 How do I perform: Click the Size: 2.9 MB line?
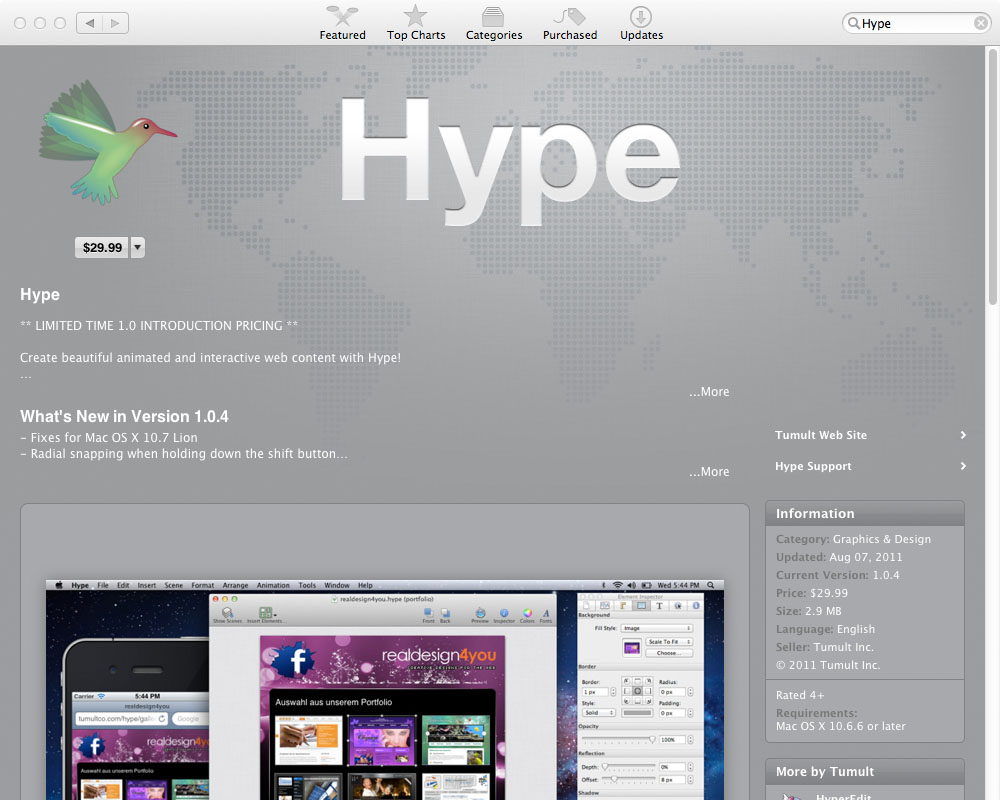coord(809,611)
